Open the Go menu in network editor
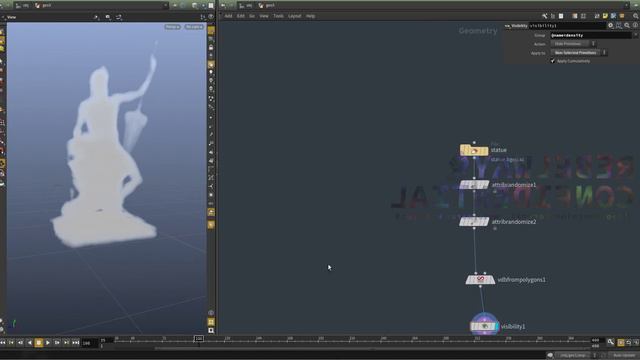Image resolution: width=640 pixels, height=360 pixels. coord(252,16)
